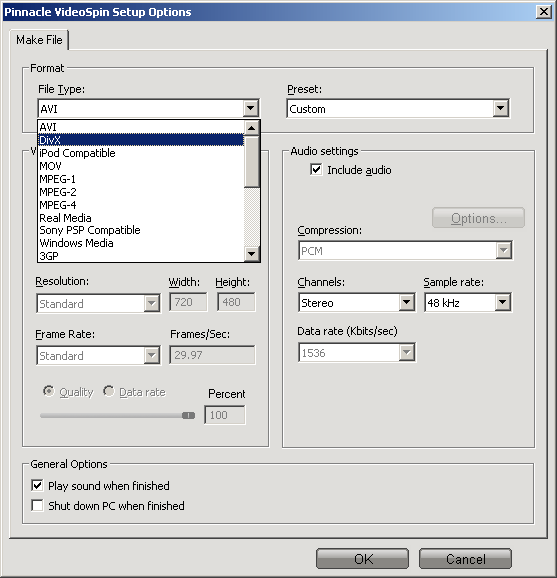The image size is (557, 578).
Task: Click the file type list scrollbar thumb
Action: pyautogui.click(x=252, y=161)
